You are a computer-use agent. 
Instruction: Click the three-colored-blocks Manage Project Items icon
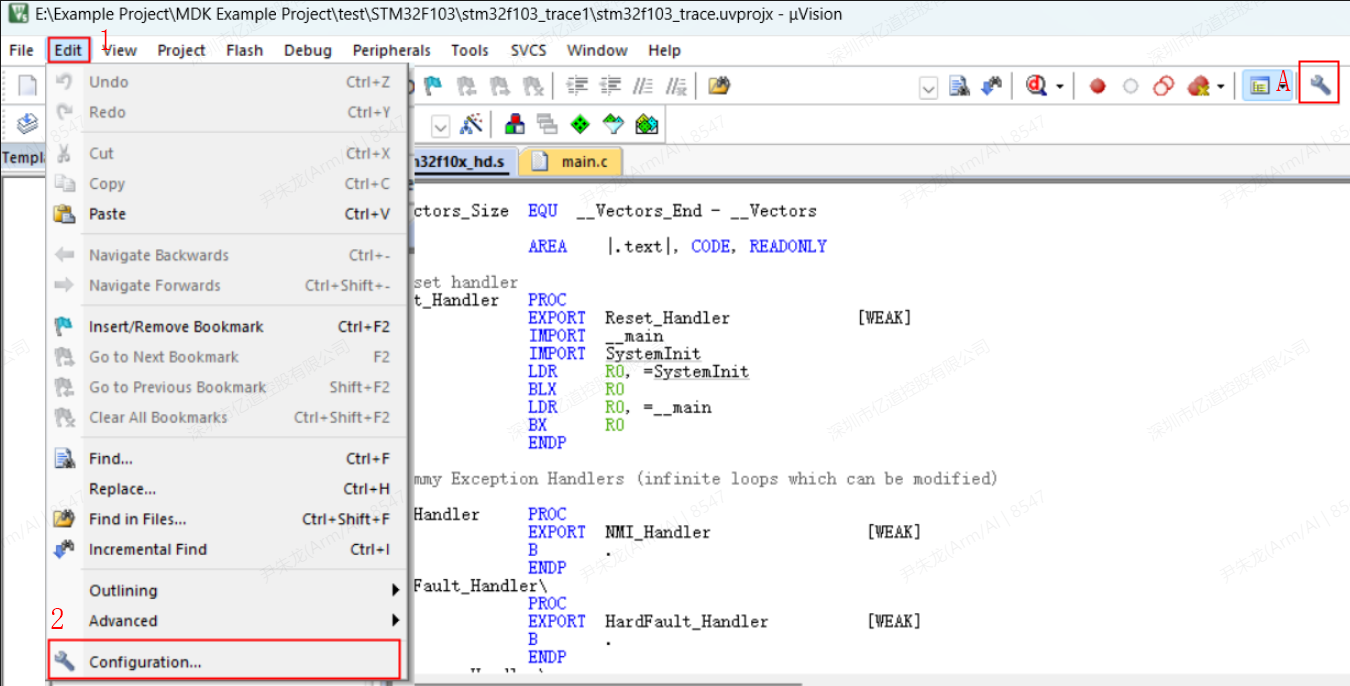(515, 124)
